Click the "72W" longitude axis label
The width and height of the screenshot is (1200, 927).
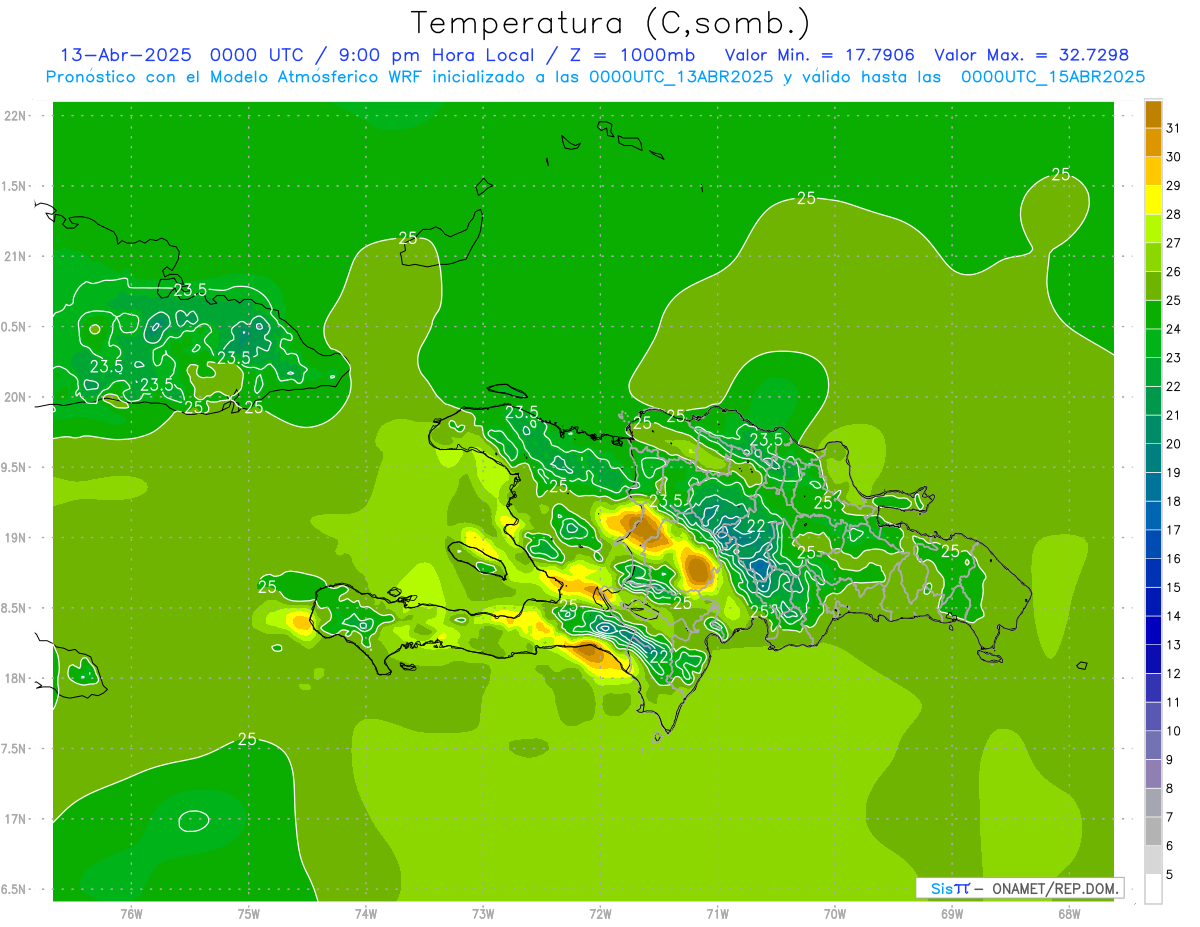(x=600, y=913)
